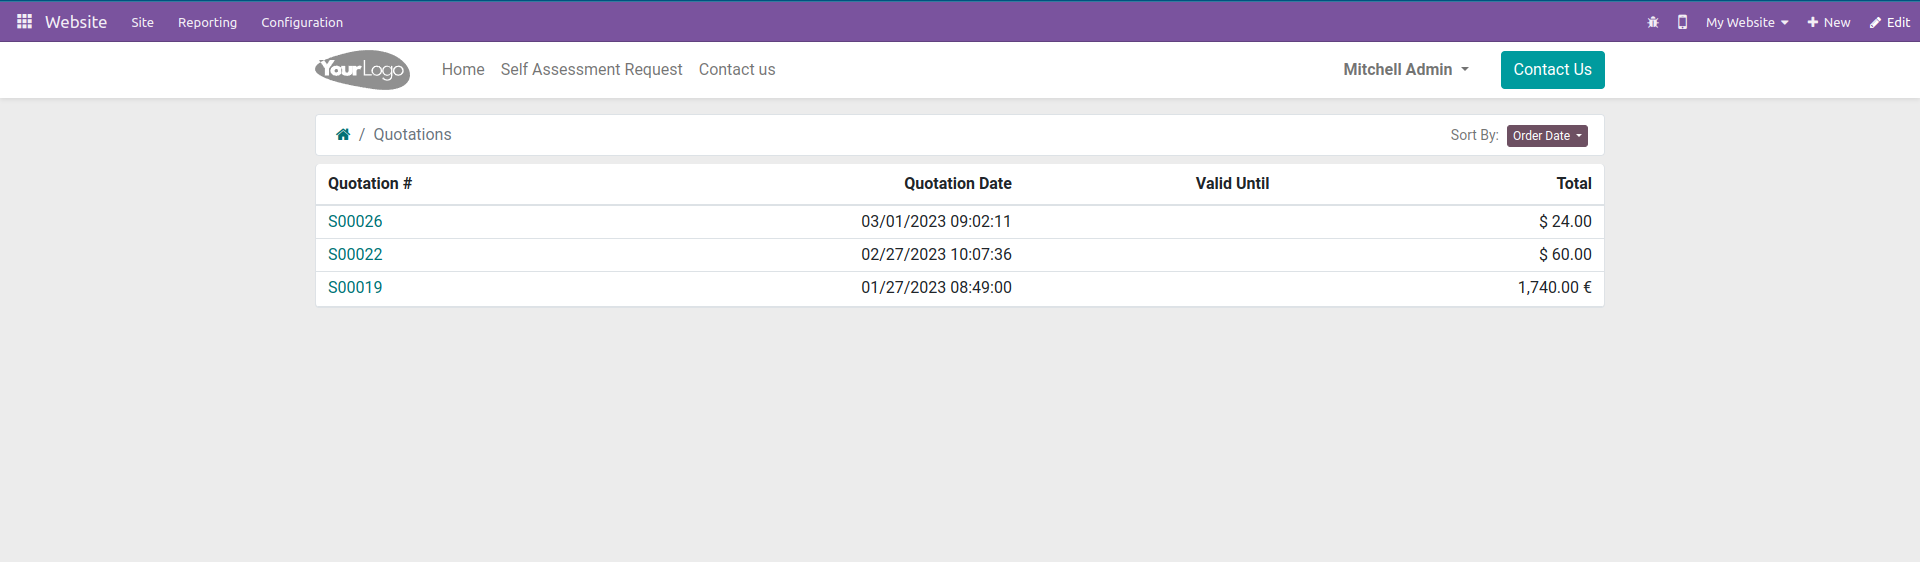The width and height of the screenshot is (1920, 562).
Task: Expand the Mitchell Admin user menu
Action: coord(1405,70)
